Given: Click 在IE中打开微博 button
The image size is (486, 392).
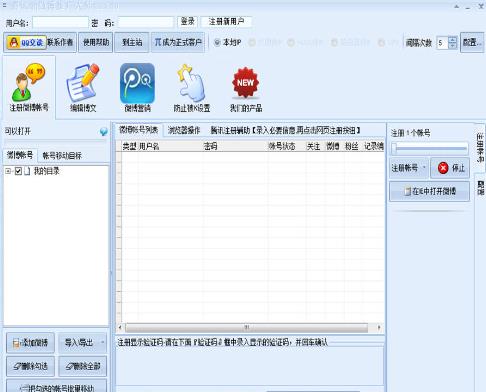Looking at the screenshot, I should click(429, 191).
